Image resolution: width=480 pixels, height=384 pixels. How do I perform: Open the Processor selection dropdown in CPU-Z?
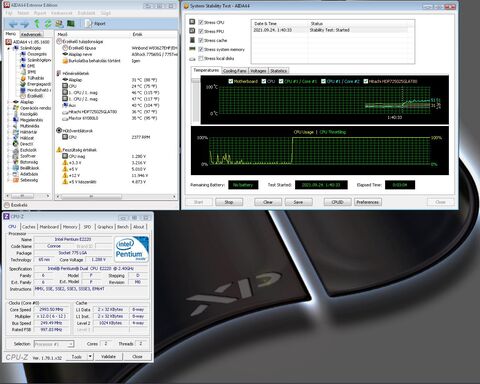54,344
